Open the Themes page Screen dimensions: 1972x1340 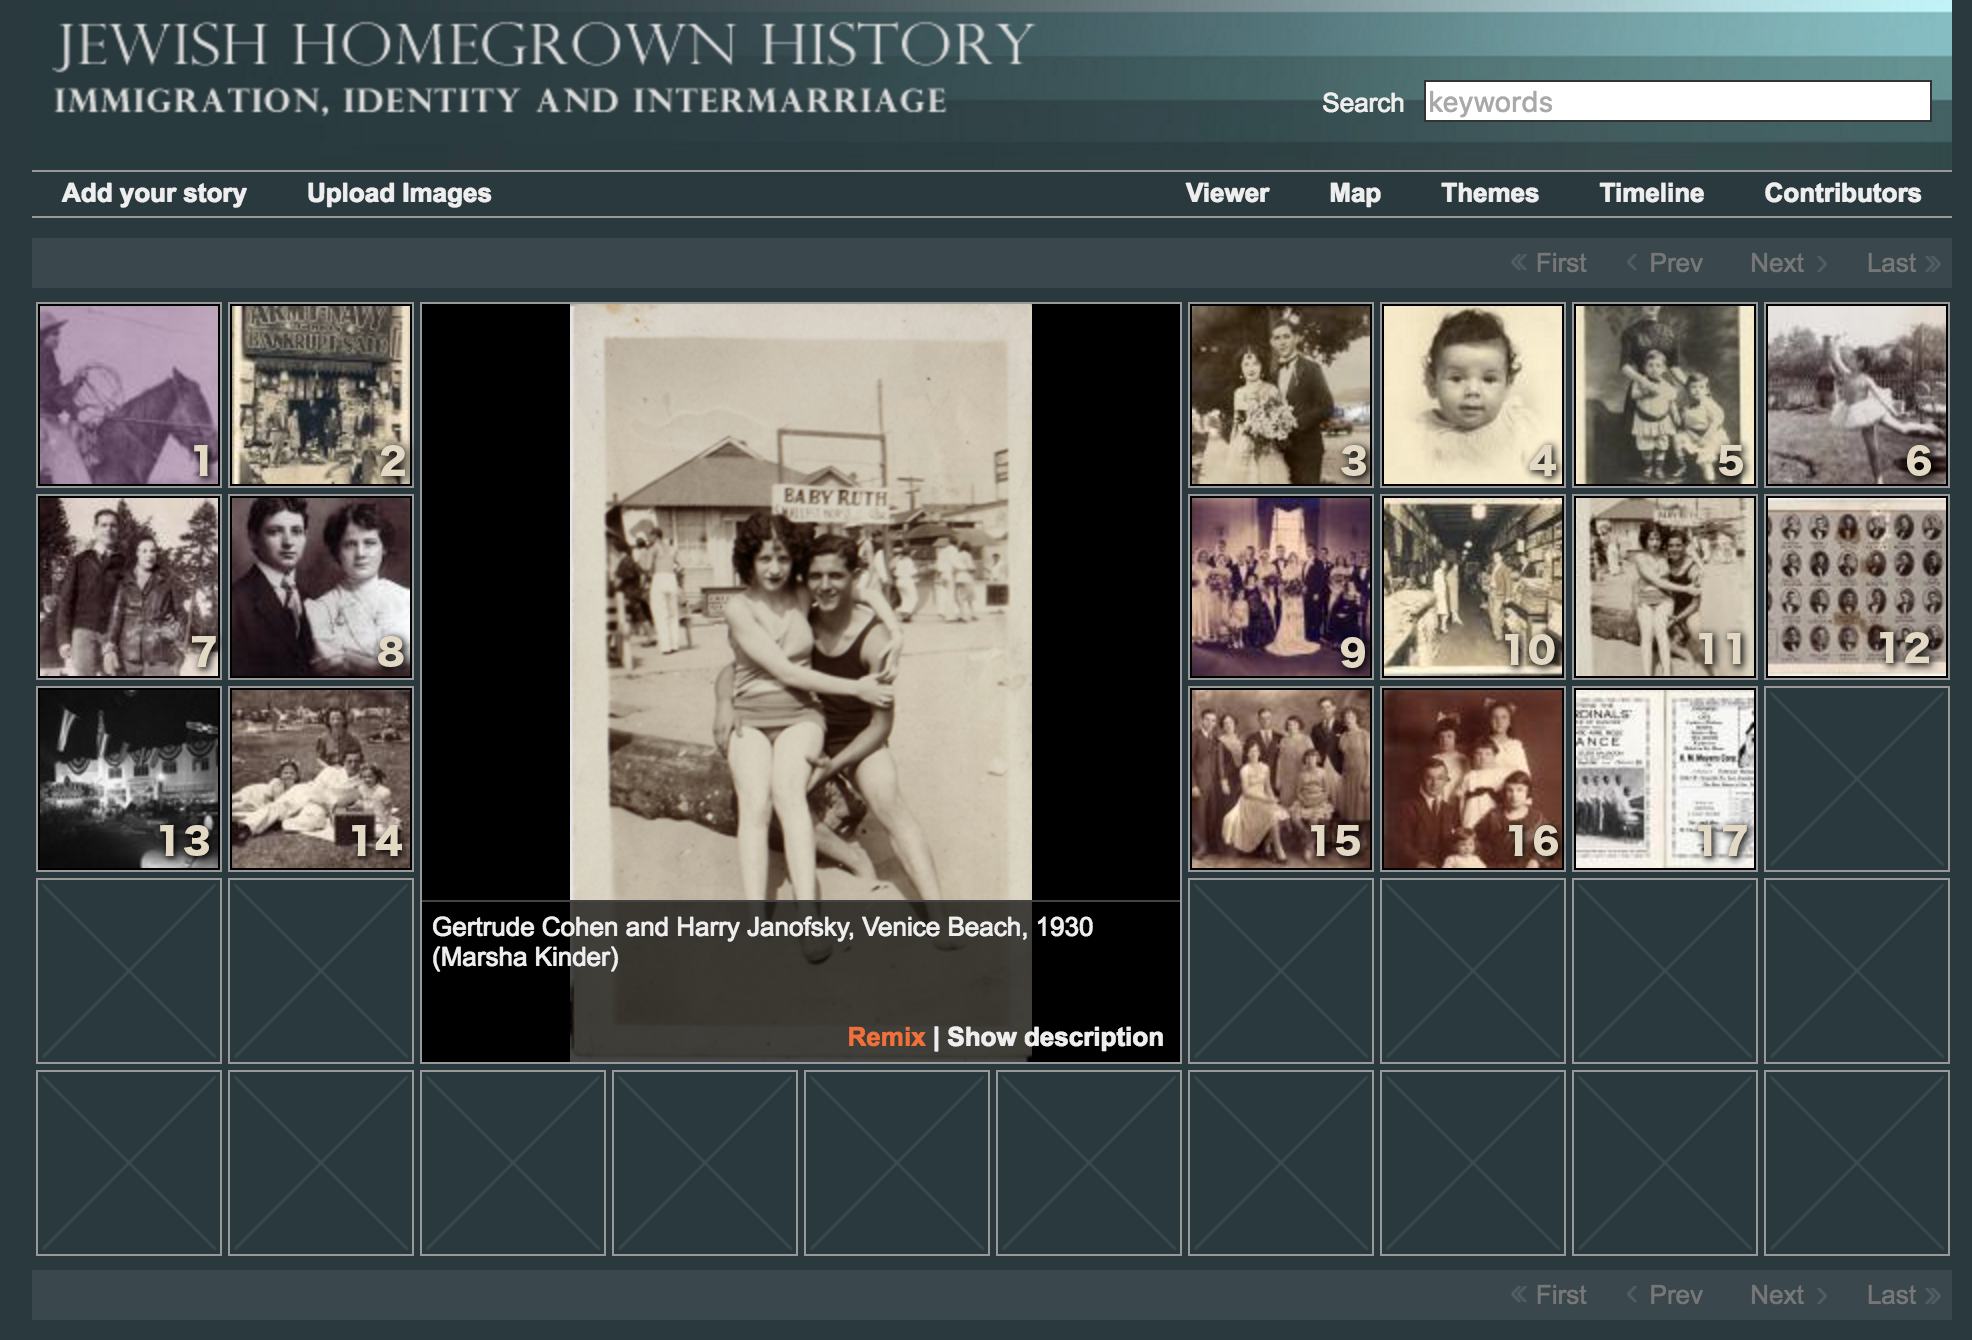[1489, 193]
